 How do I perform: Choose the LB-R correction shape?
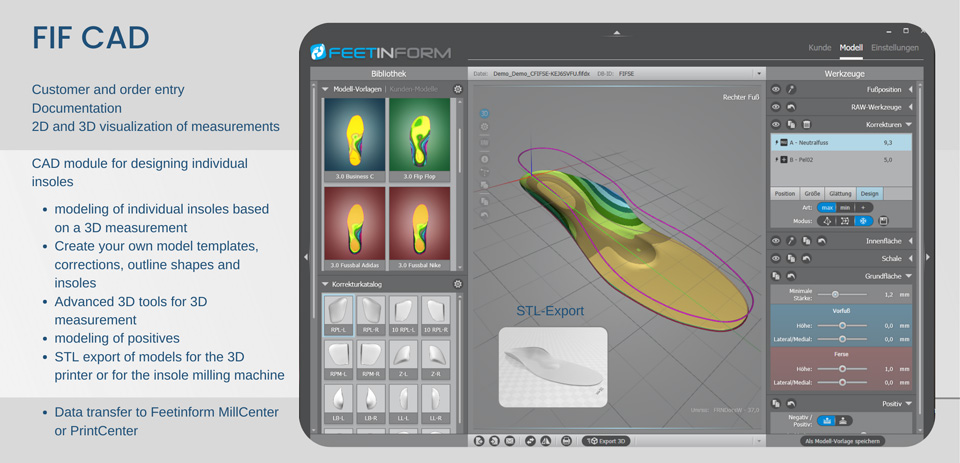[x=371, y=404]
